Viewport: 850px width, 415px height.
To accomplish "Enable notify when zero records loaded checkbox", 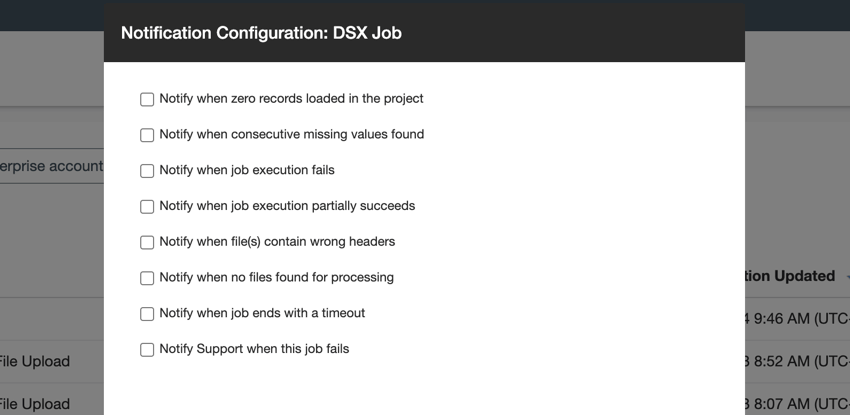I will 147,99.
